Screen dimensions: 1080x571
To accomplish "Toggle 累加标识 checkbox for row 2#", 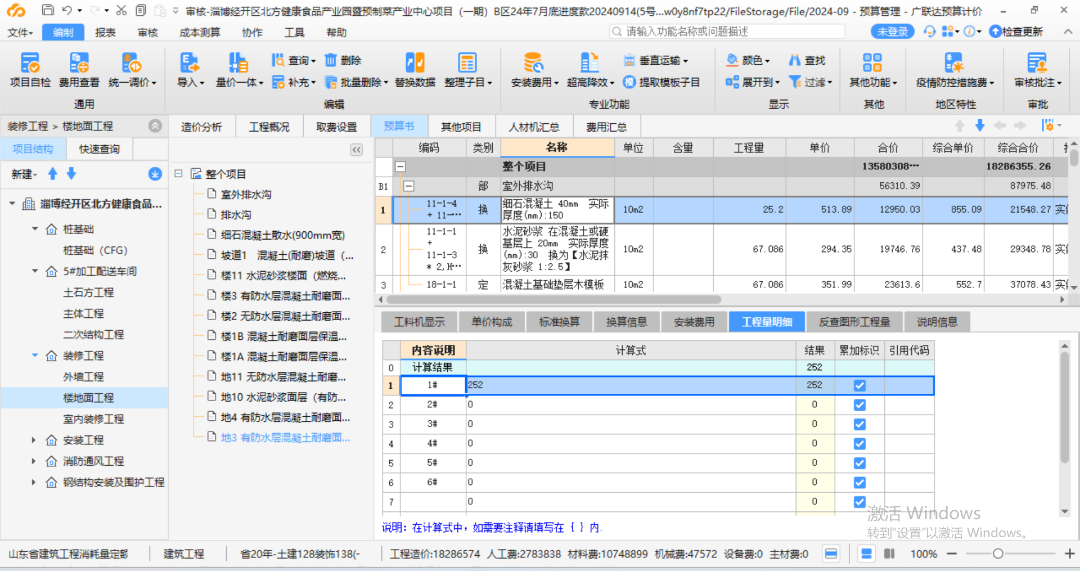I will tap(859, 405).
